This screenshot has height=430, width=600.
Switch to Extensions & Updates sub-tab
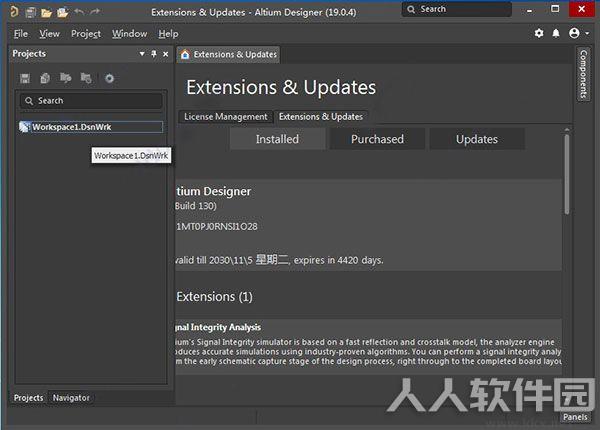(321, 117)
